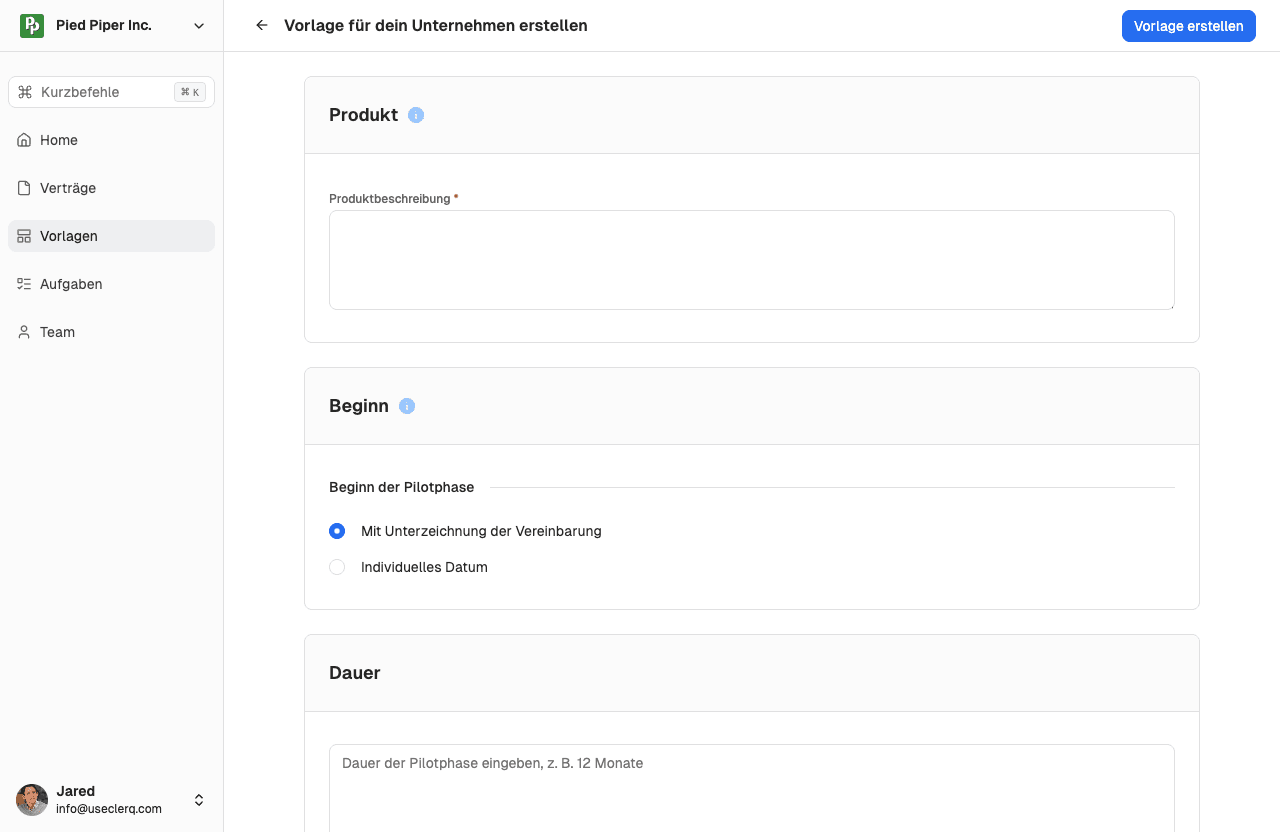Open the Home section in the sidebar
The width and height of the screenshot is (1280, 832).
pyautogui.click(x=59, y=140)
